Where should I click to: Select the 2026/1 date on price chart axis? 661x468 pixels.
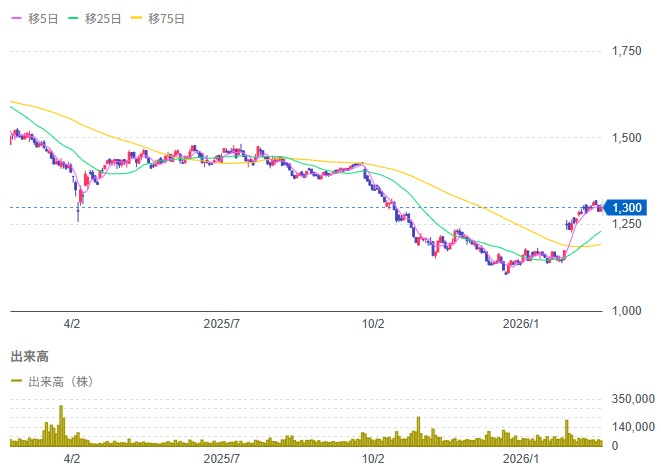pos(521,324)
